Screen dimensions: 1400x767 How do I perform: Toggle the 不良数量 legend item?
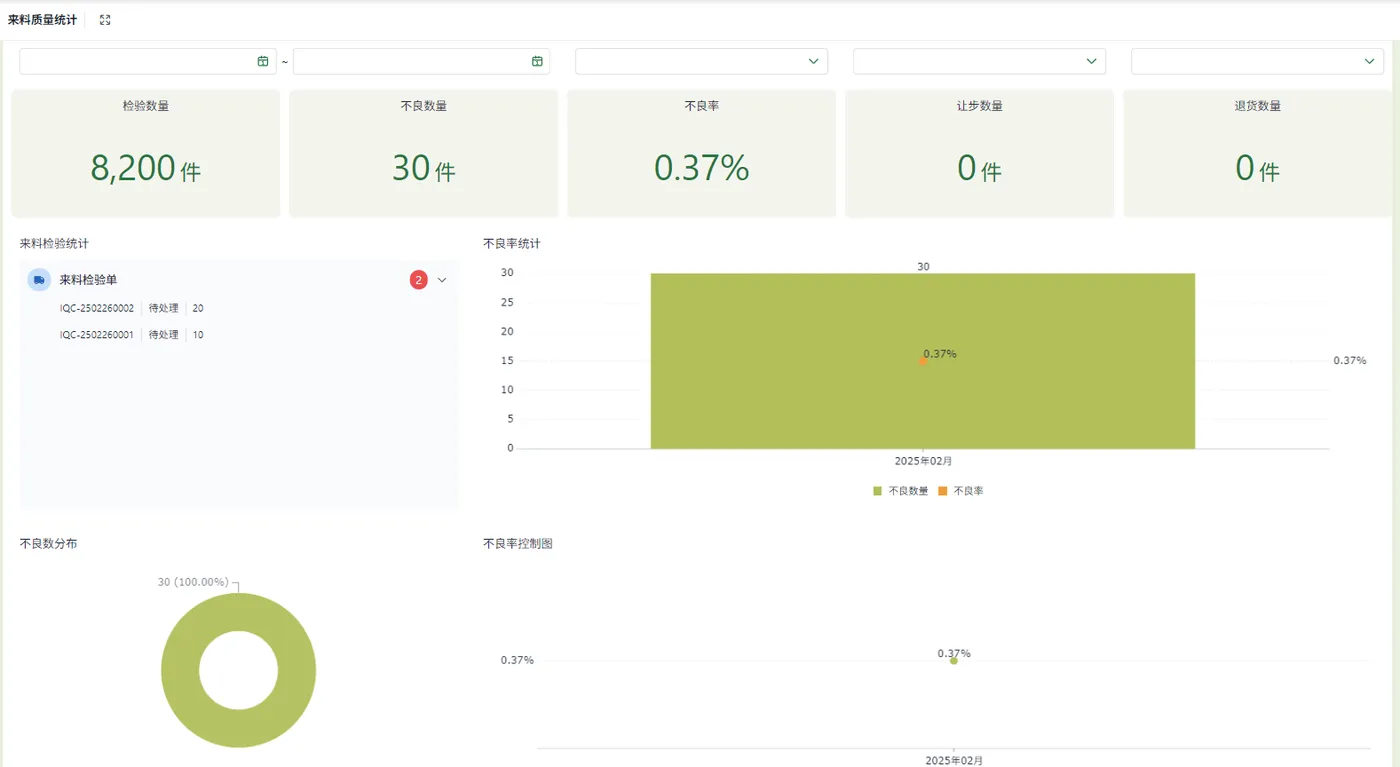[900, 491]
